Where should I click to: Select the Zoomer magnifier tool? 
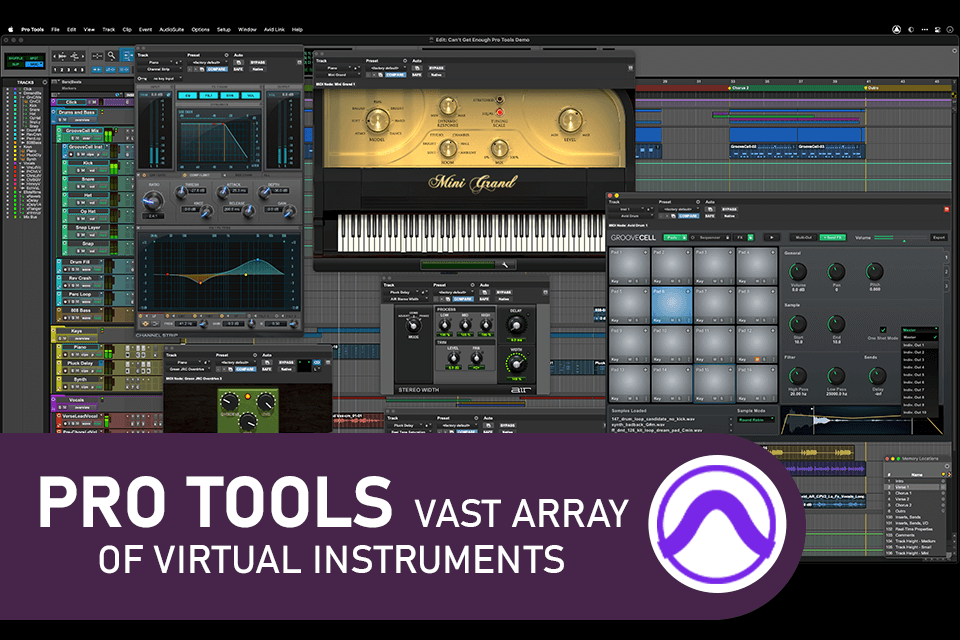coord(111,56)
